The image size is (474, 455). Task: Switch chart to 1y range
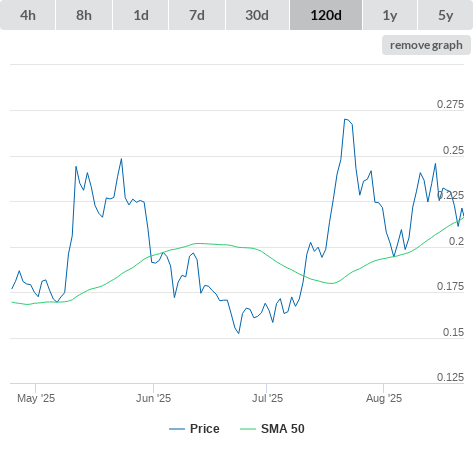click(x=390, y=15)
